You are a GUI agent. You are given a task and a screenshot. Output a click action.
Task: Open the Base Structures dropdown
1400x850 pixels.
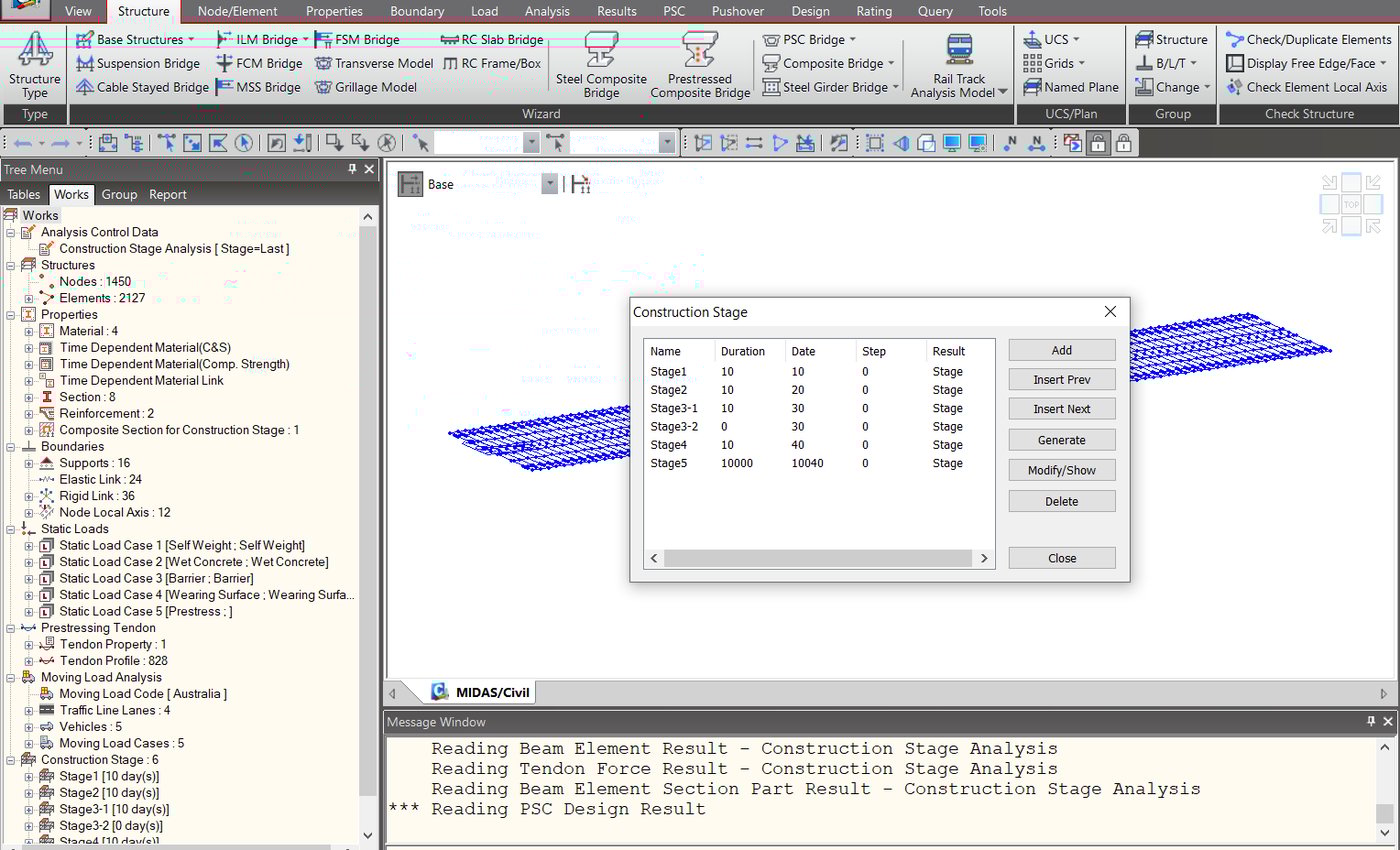pos(136,39)
